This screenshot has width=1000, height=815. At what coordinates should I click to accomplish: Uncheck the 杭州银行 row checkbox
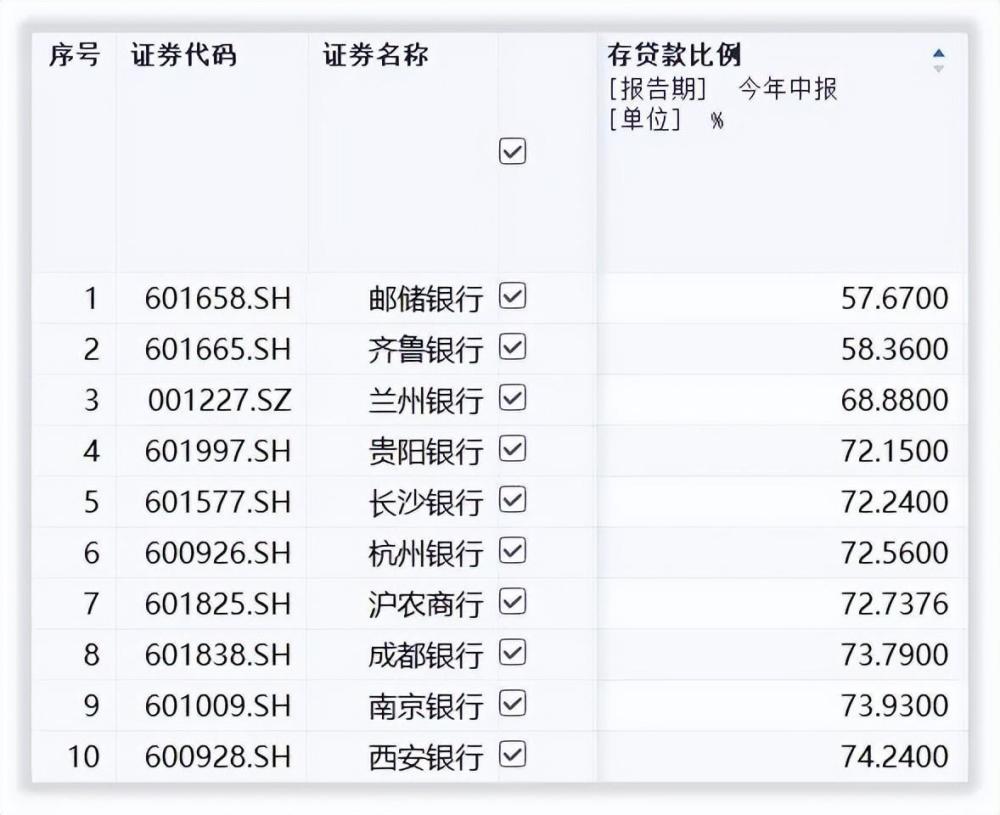tap(512, 551)
